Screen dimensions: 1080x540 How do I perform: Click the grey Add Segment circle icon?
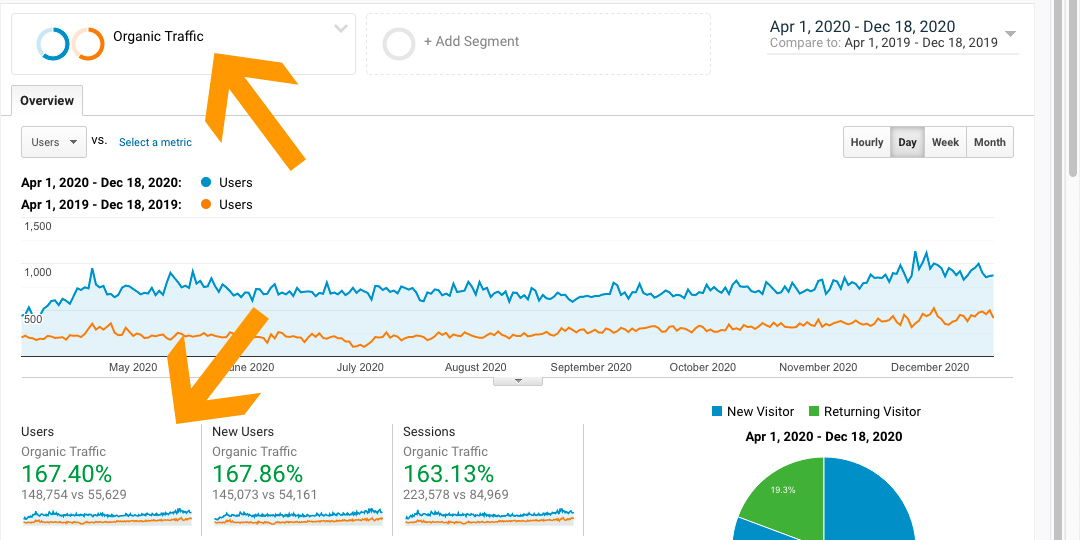pos(399,43)
